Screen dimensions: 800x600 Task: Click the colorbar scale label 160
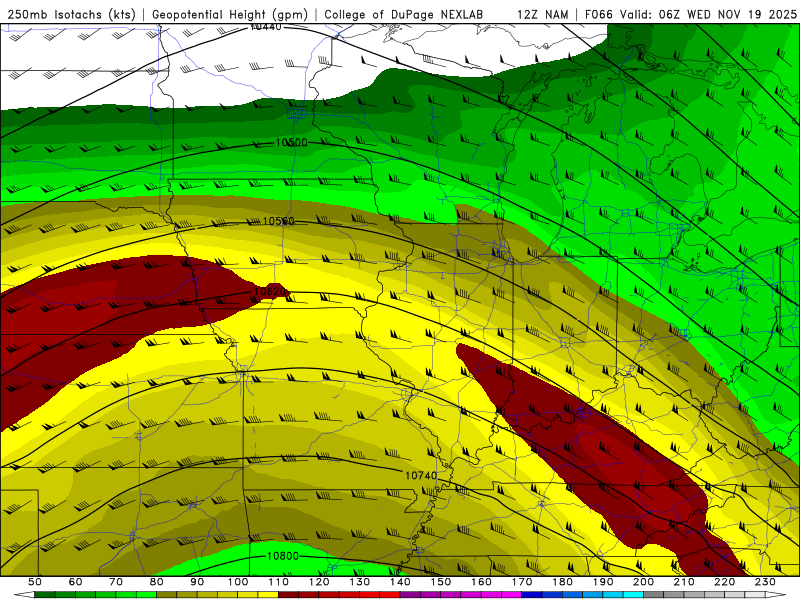click(481, 582)
